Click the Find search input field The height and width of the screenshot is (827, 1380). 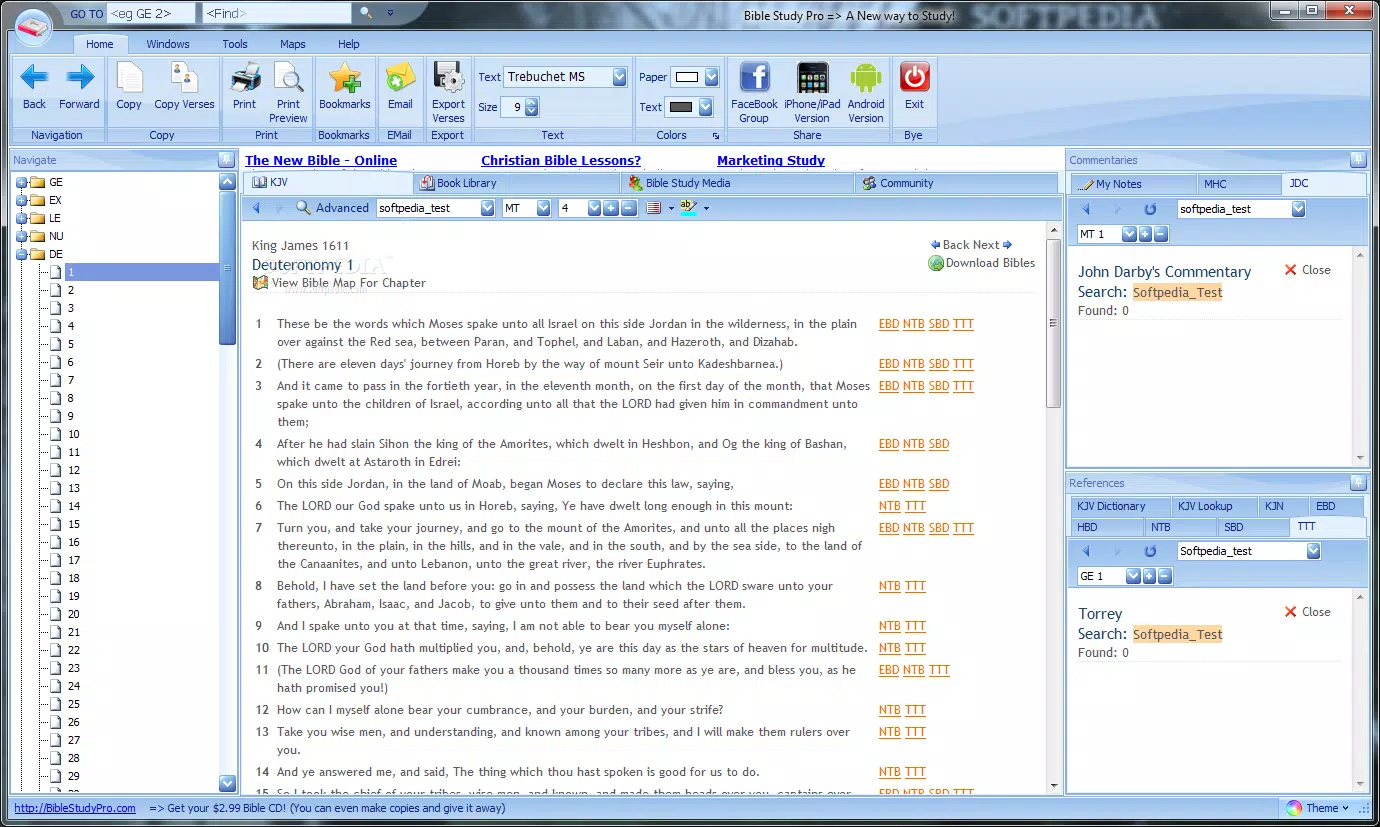point(276,14)
